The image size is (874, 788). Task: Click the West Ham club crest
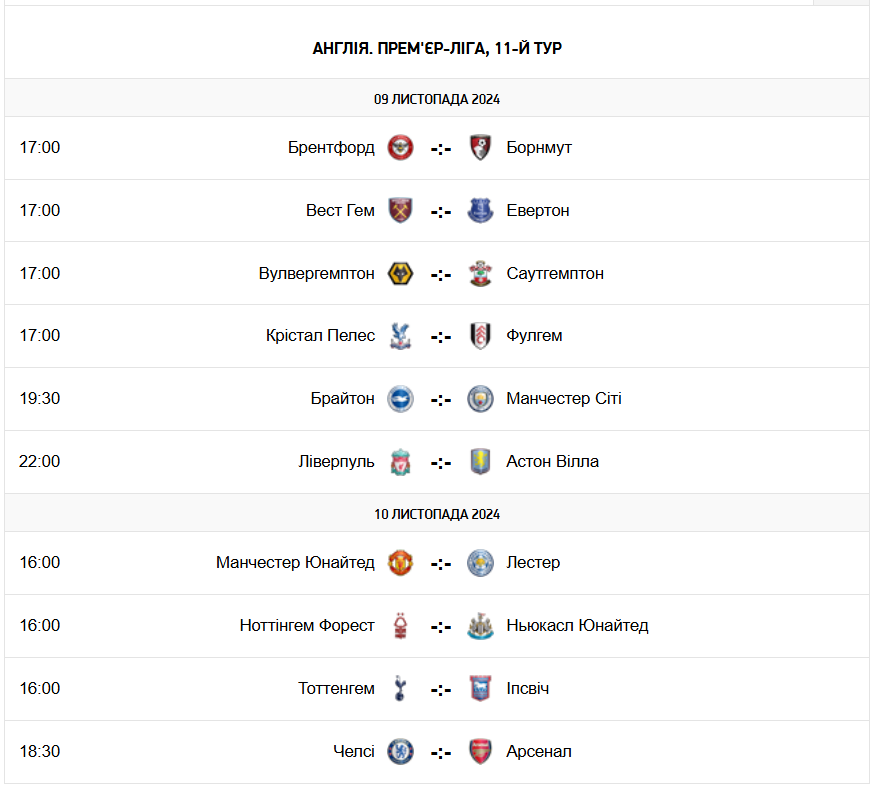point(401,211)
